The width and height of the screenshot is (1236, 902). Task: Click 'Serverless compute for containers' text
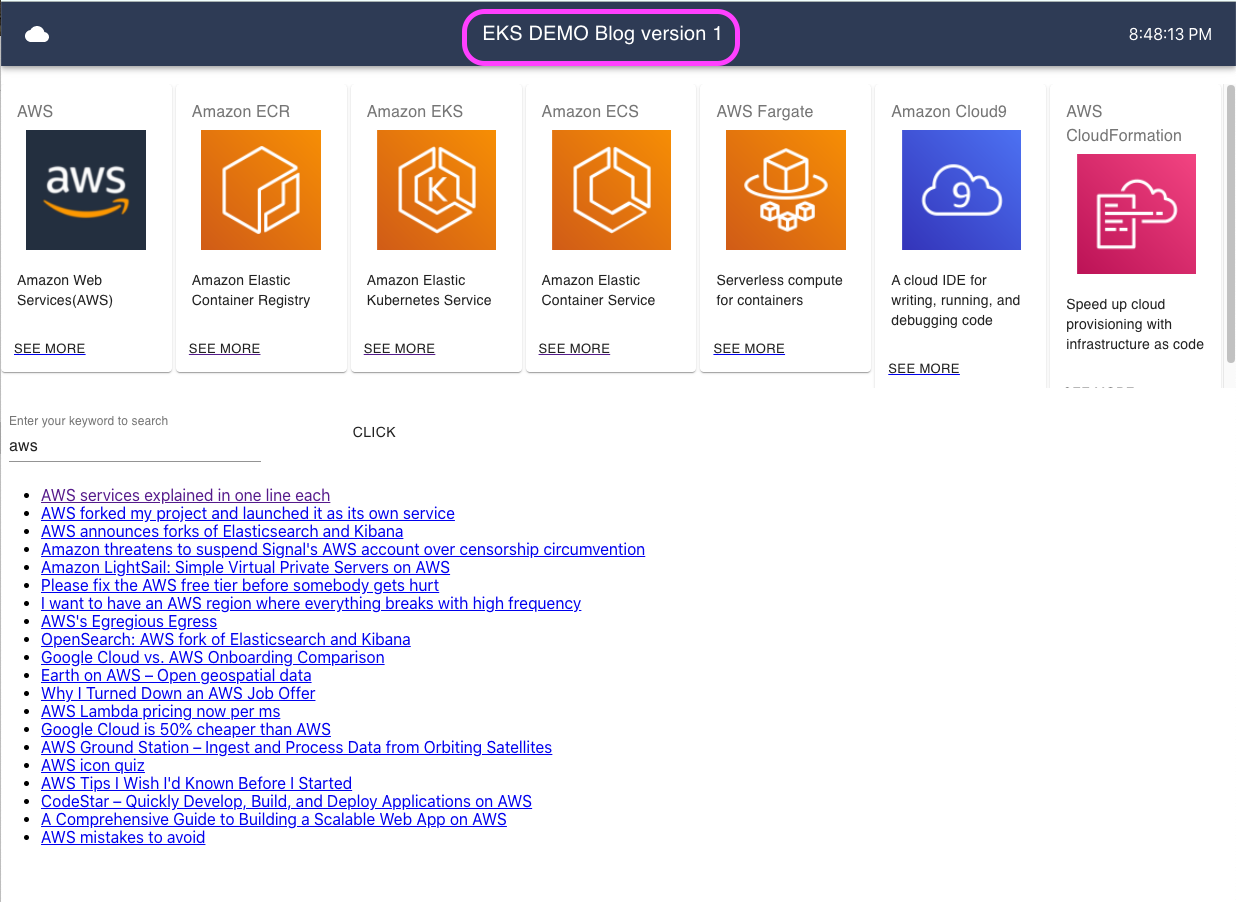780,290
